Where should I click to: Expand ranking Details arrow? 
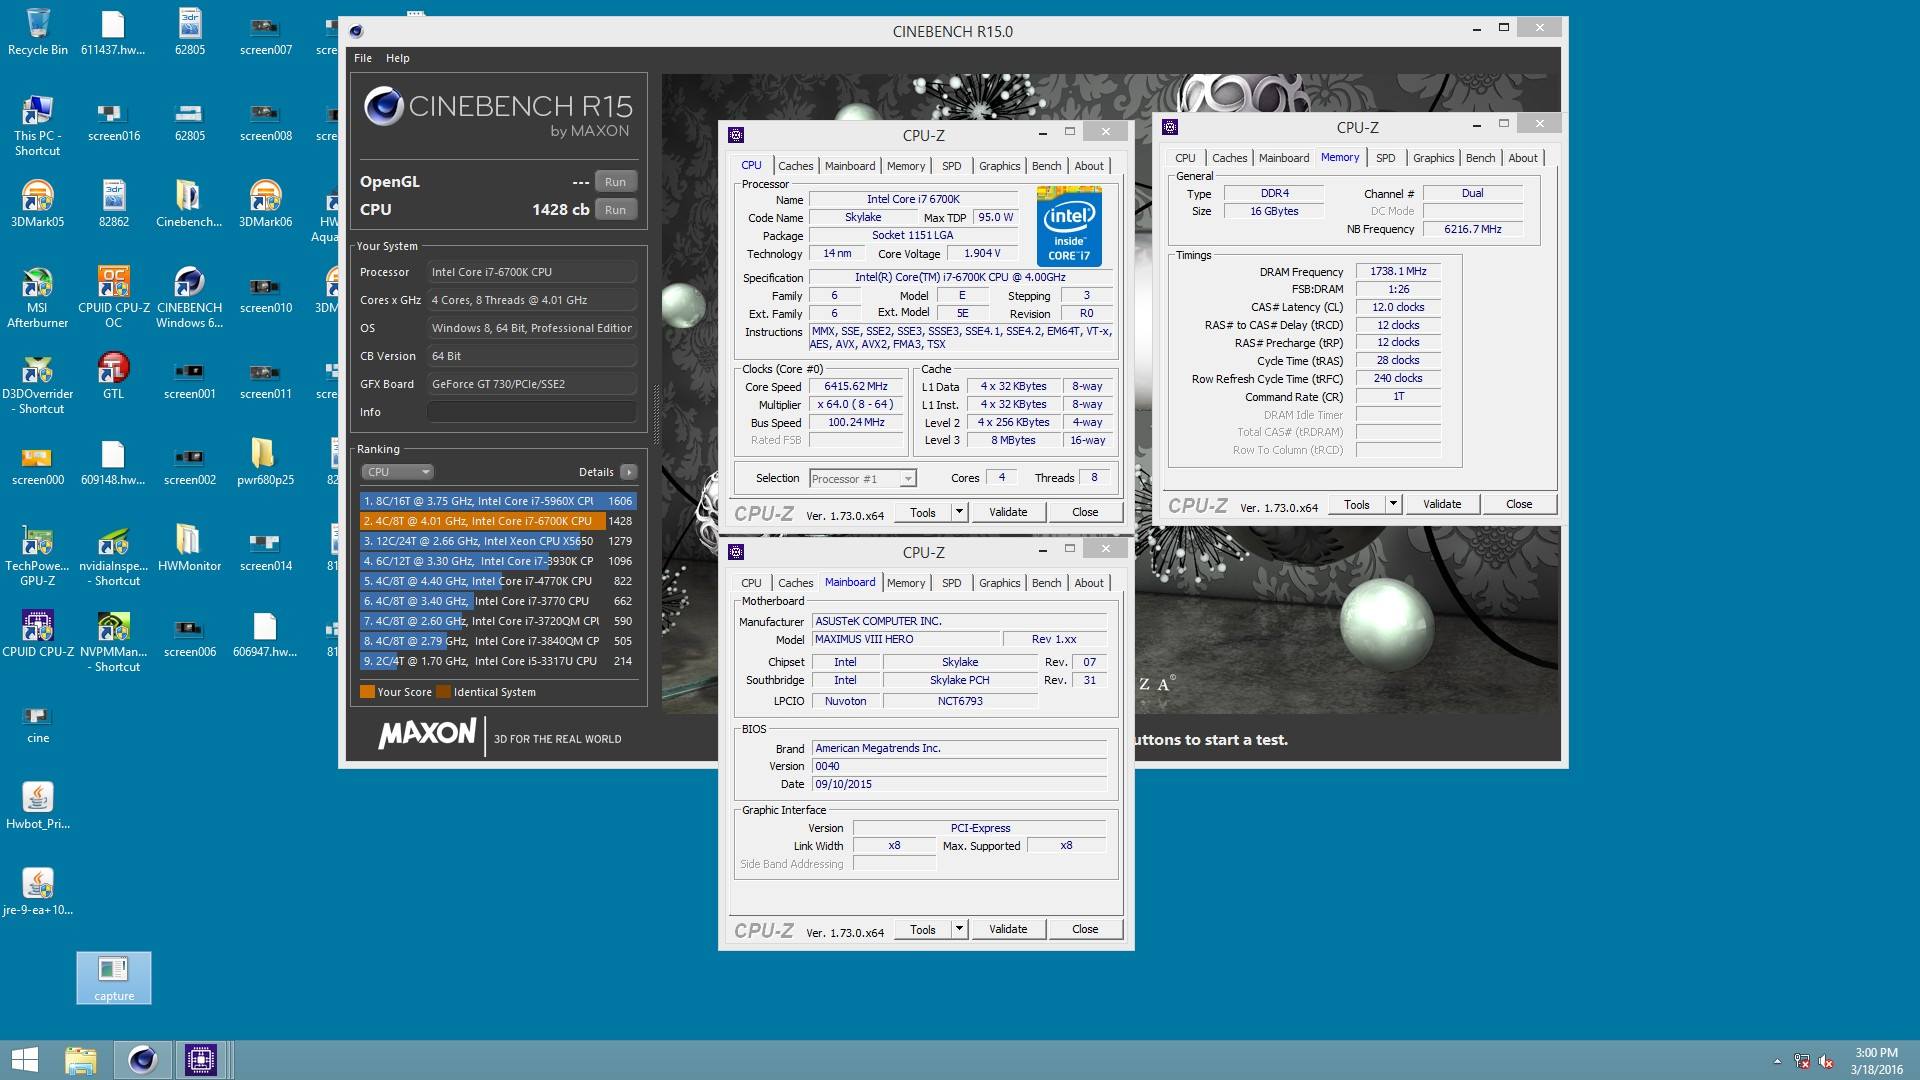pos(628,472)
